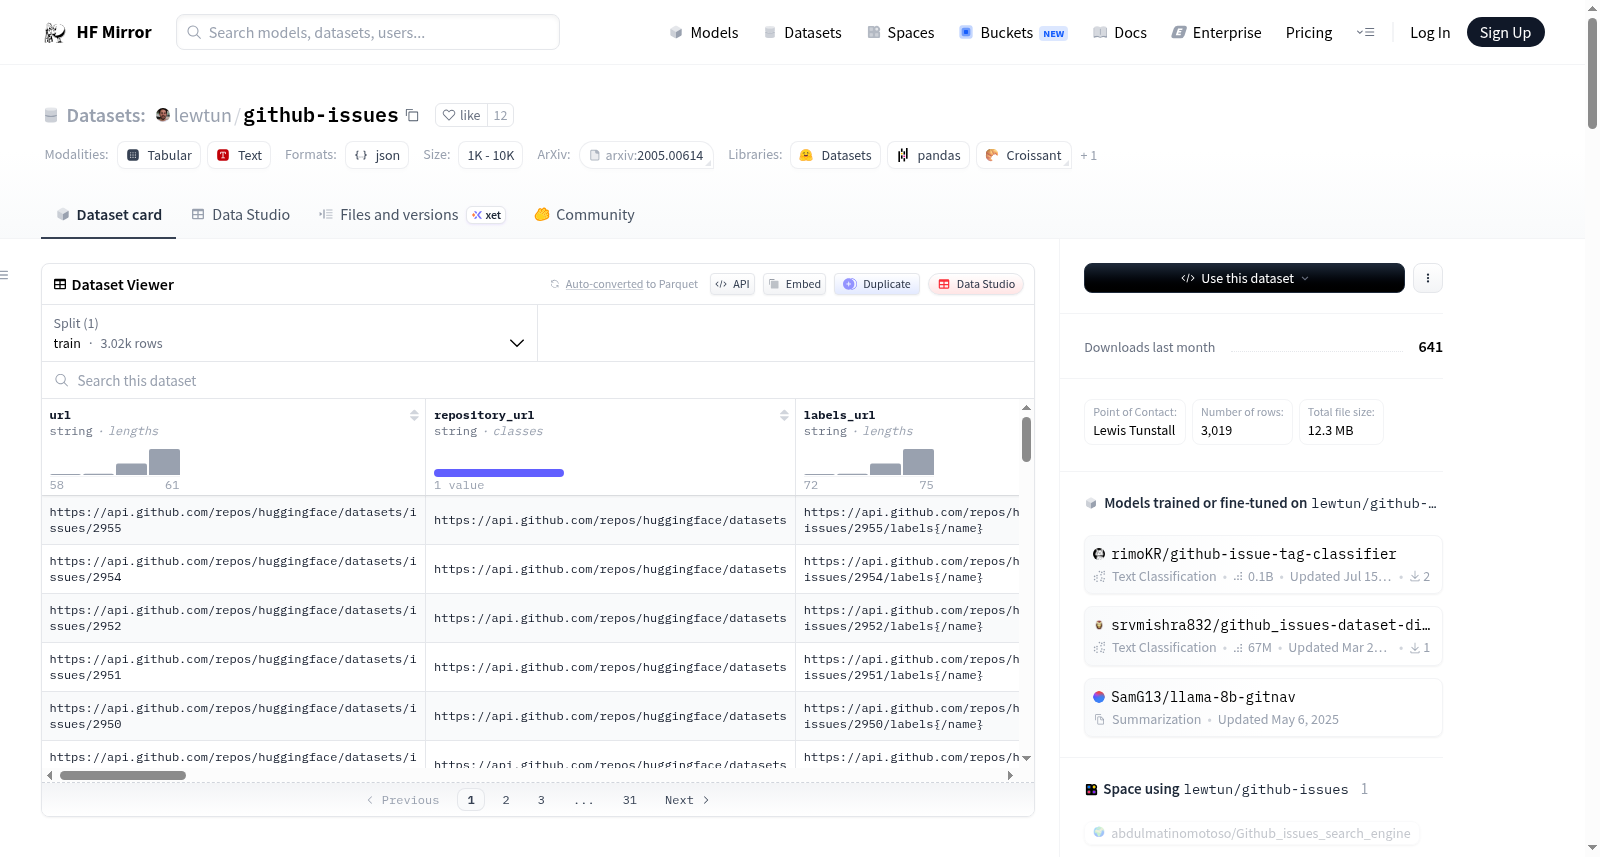Go to page 2 of results
This screenshot has width=1600, height=857.
(x=506, y=800)
